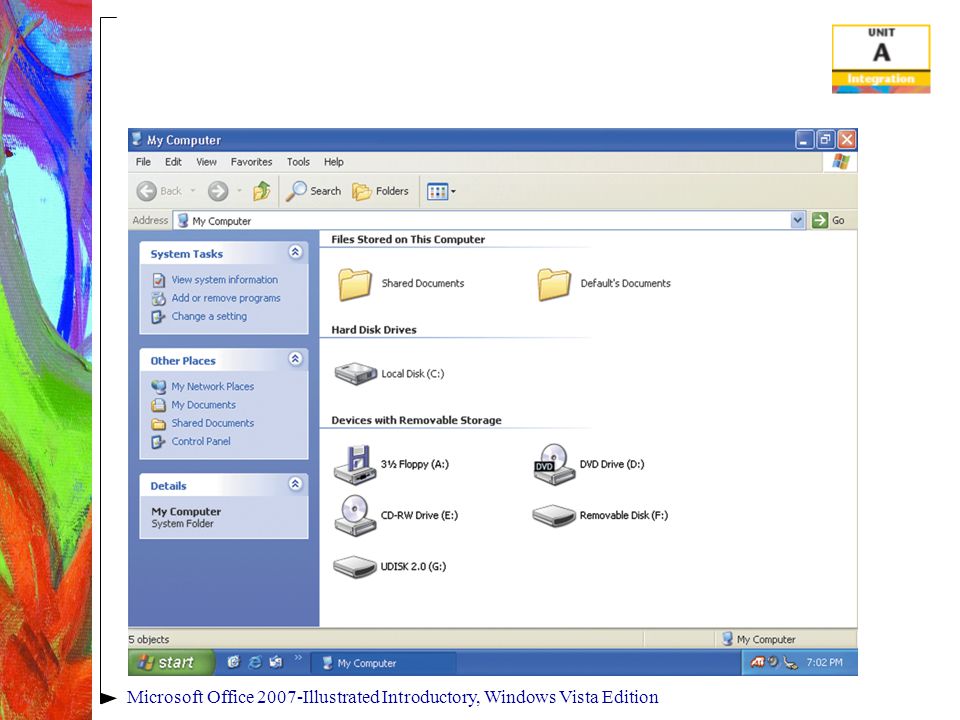Open the Edit menu
Viewport: 960px width, 720px height.
[x=173, y=162]
